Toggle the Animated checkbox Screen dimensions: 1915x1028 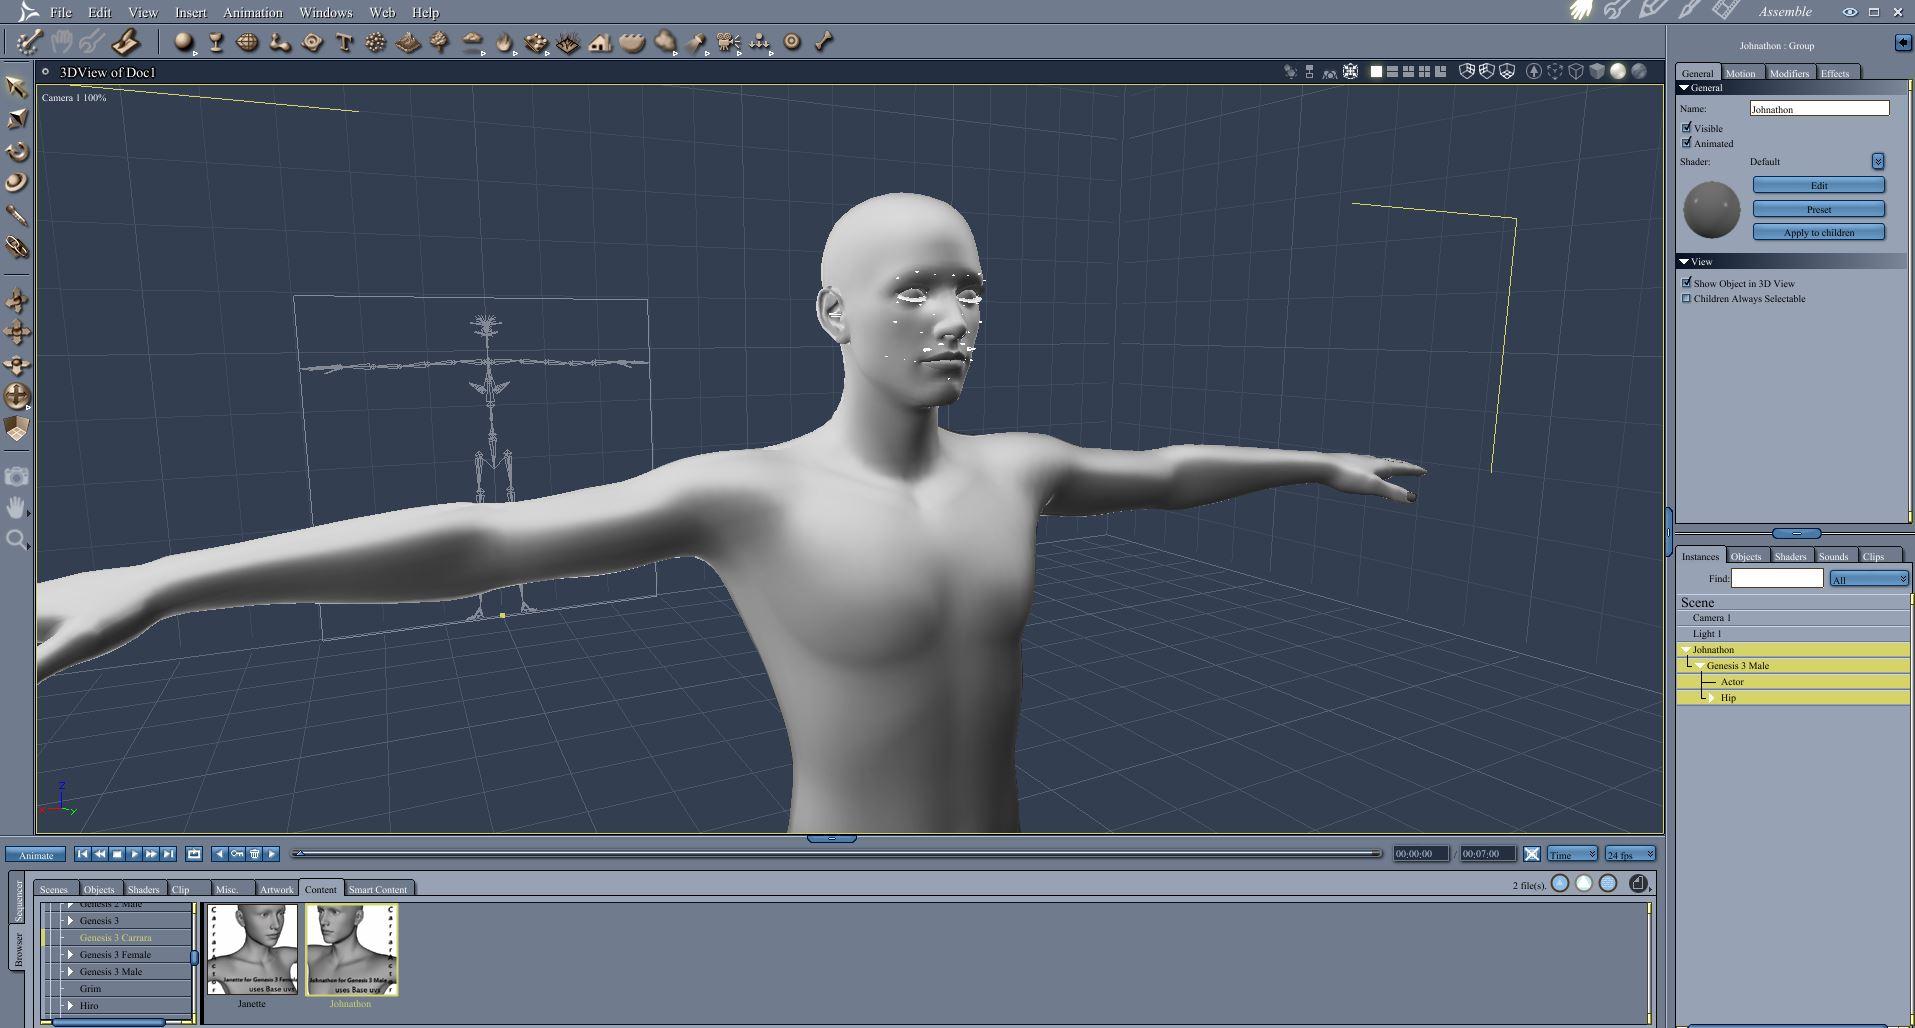tap(1687, 143)
